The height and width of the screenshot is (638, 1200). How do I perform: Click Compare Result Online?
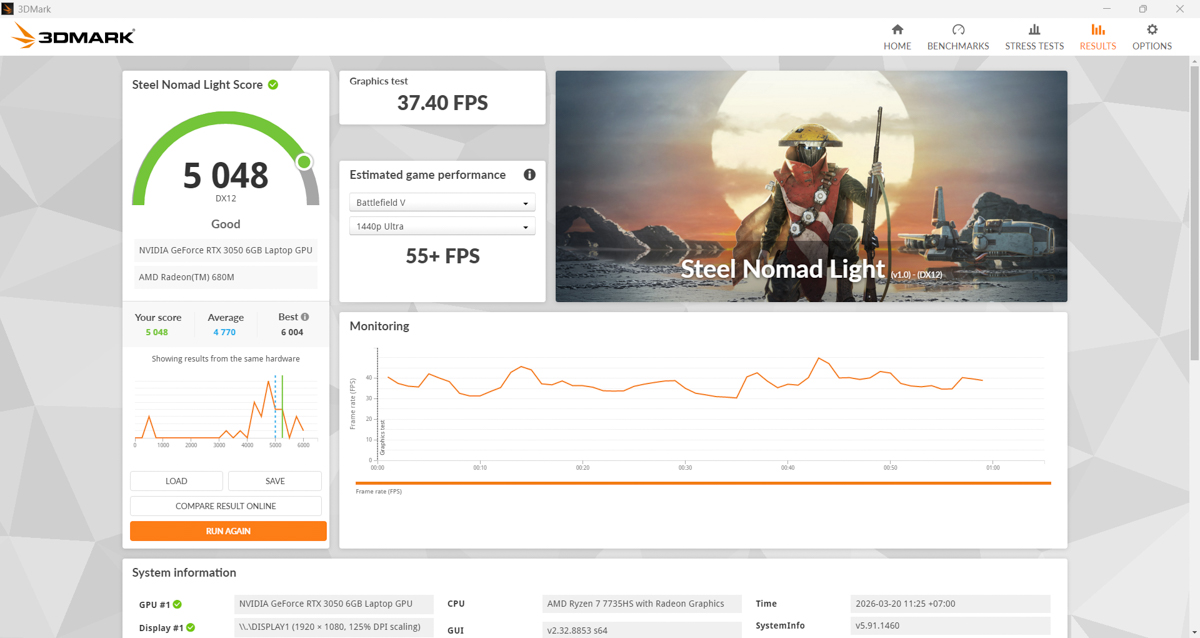(x=225, y=505)
